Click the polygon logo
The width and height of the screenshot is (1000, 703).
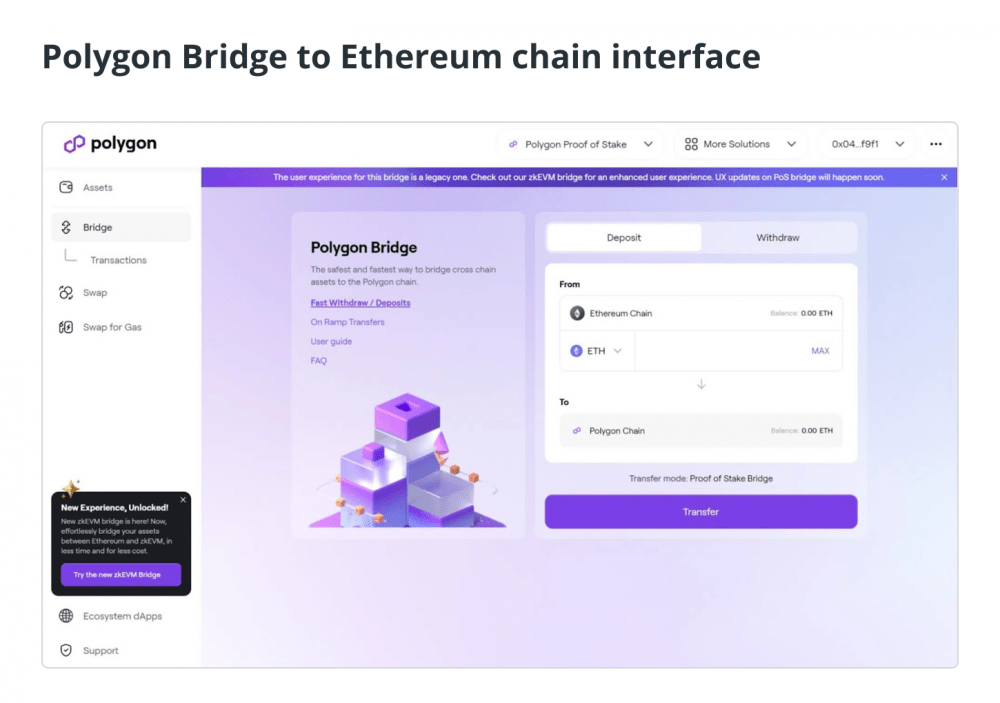110,144
